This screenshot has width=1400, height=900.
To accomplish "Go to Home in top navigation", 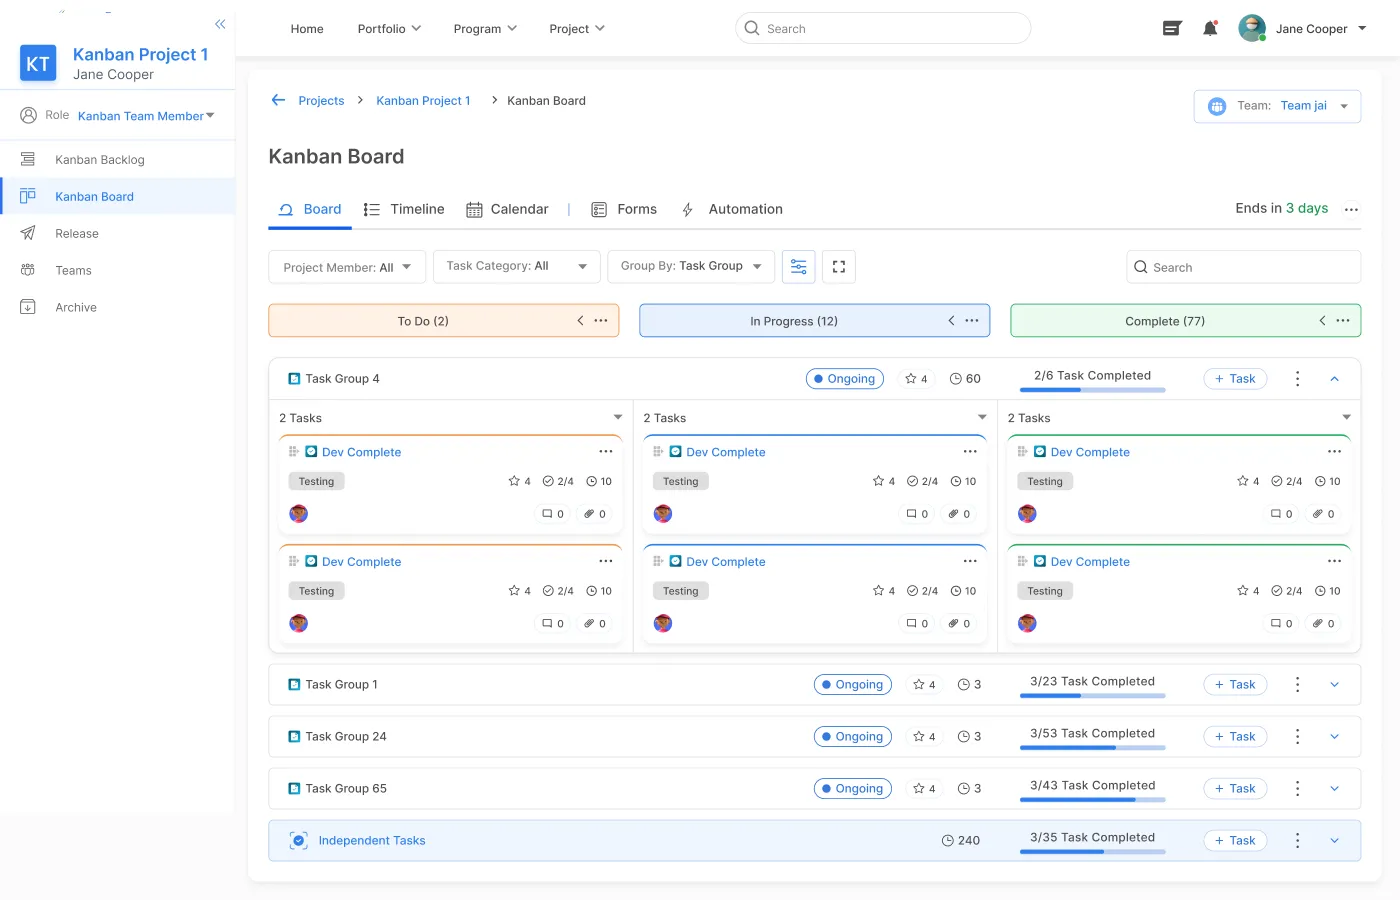I will [x=307, y=29].
